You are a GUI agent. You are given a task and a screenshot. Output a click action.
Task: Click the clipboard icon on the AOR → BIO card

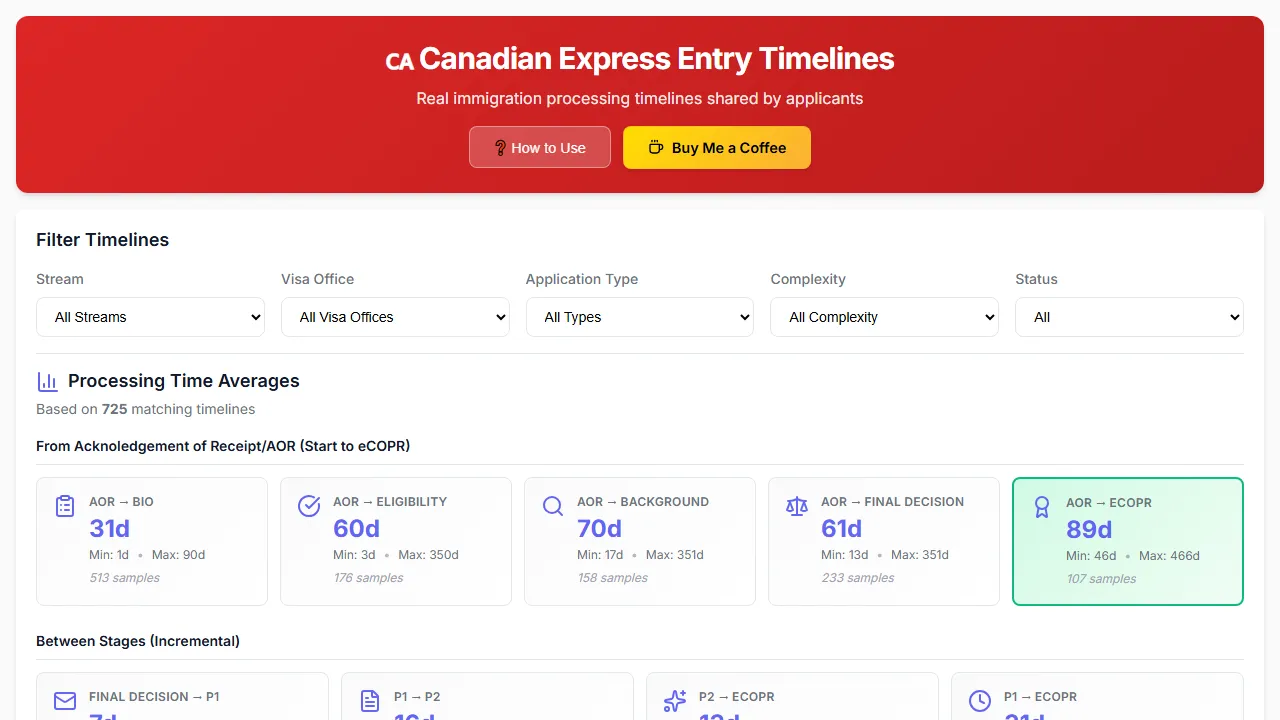[x=64, y=505]
